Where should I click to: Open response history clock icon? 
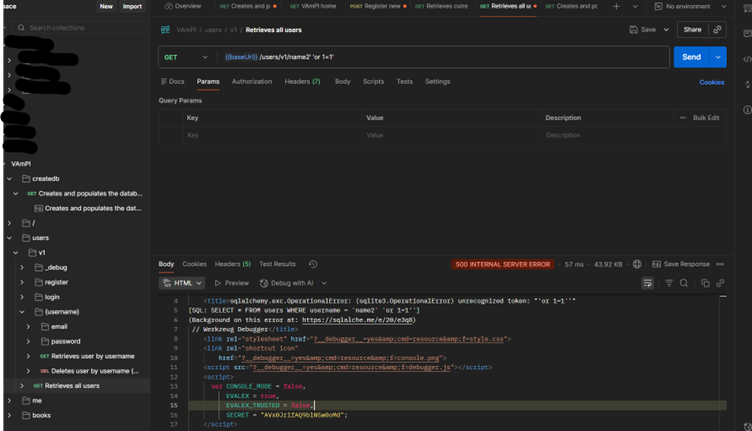(313, 264)
